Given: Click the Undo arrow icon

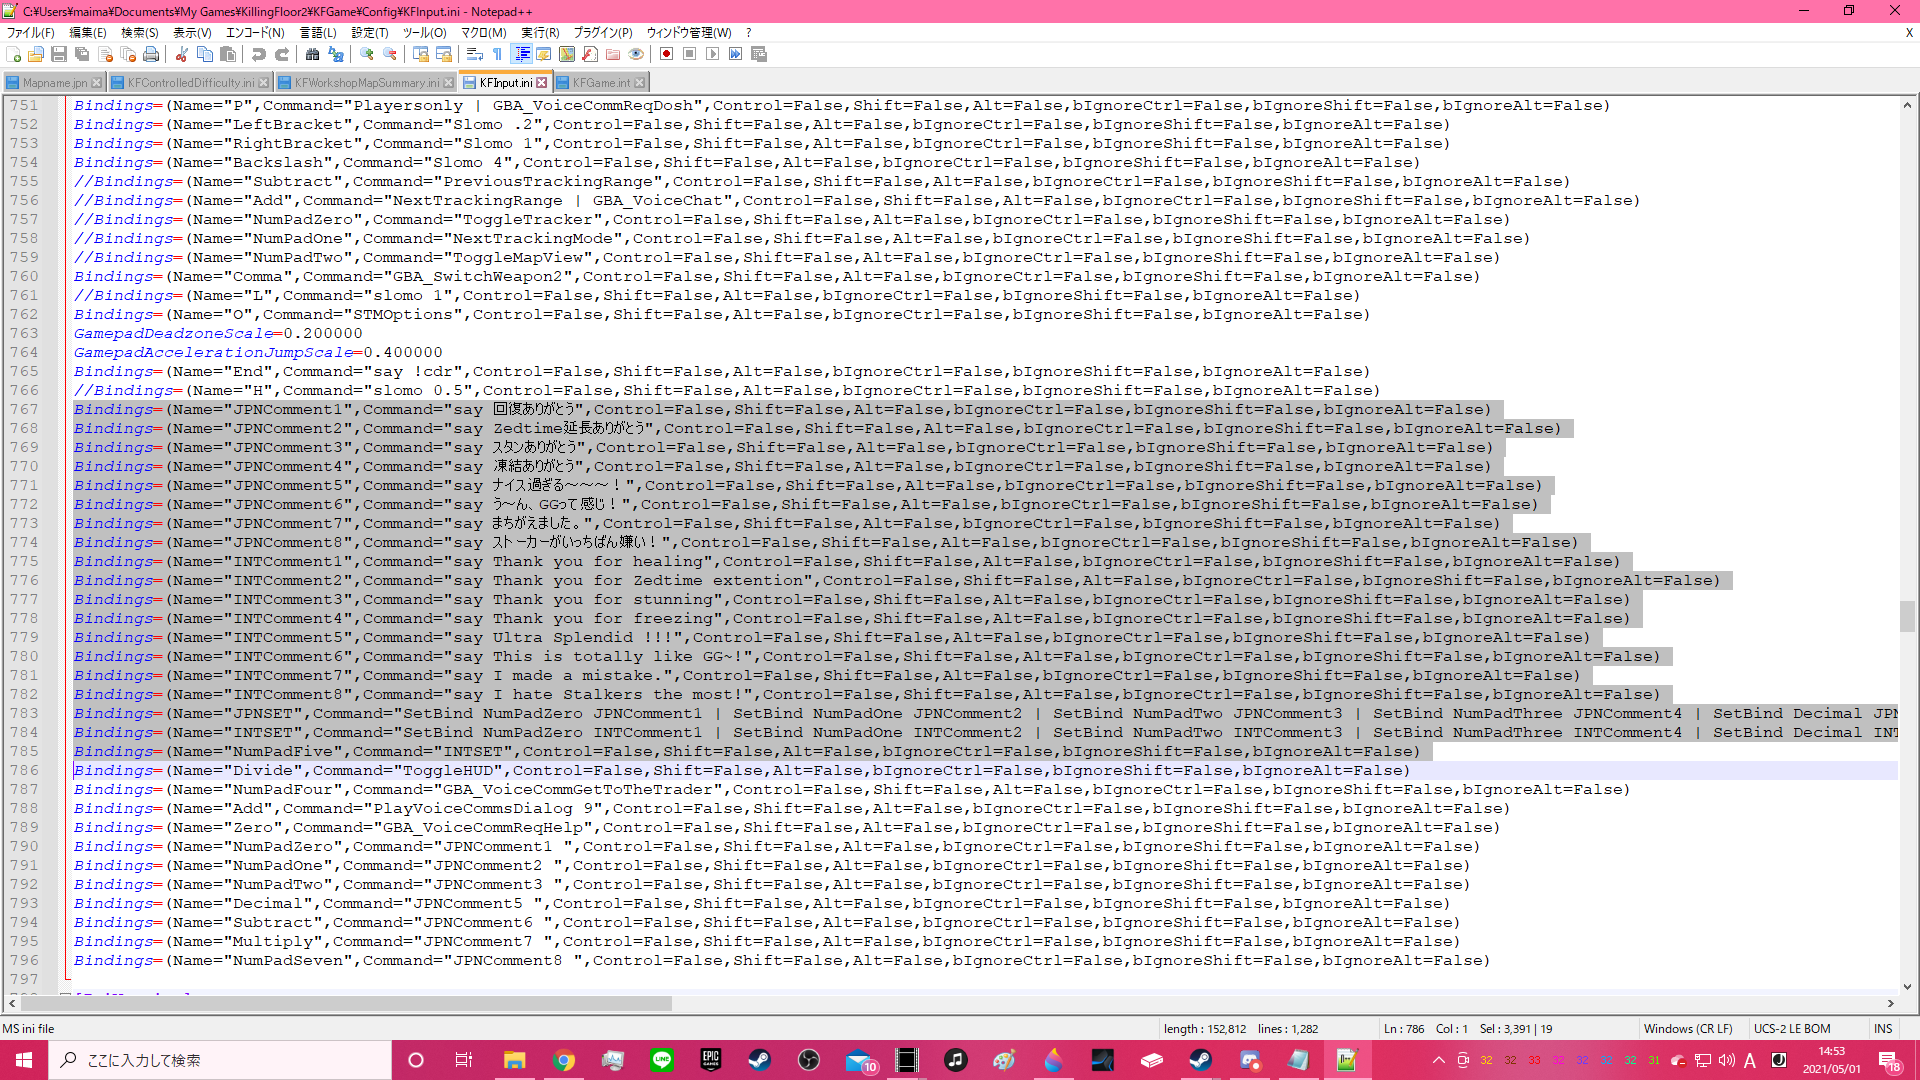Looking at the screenshot, I should click(x=258, y=54).
